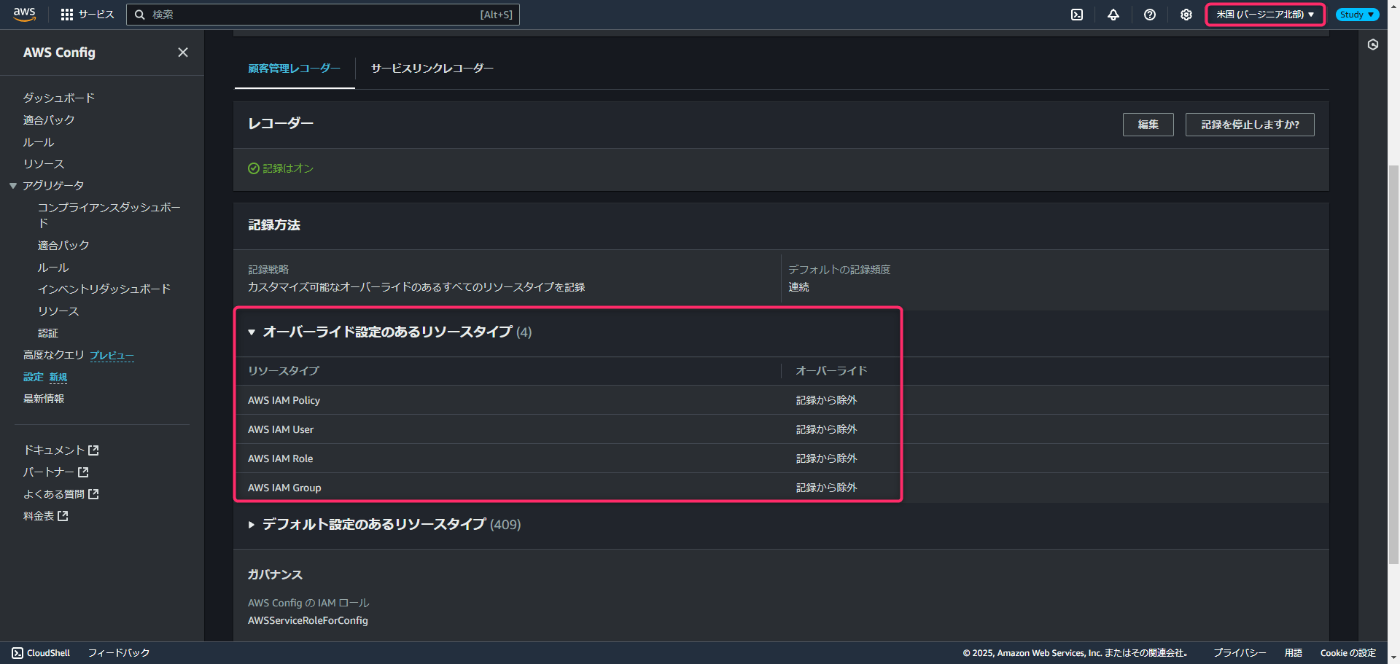Open top-level リソース in the sidebar
1400x664 pixels.
(44, 164)
